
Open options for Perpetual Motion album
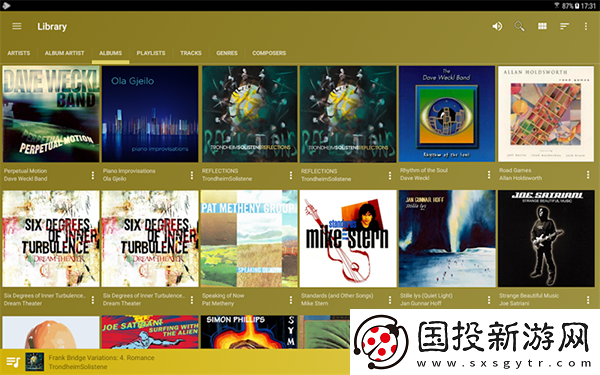[93, 175]
